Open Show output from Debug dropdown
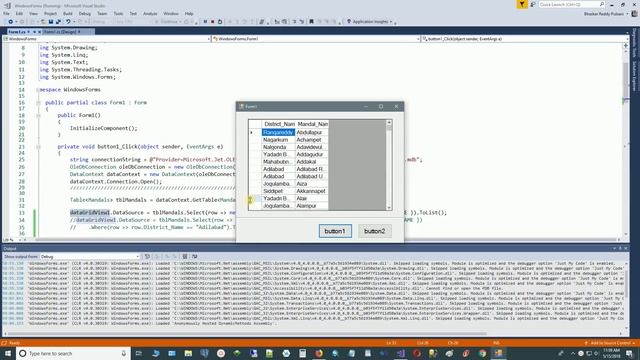This screenshot has width=640, height=360. [90, 256]
